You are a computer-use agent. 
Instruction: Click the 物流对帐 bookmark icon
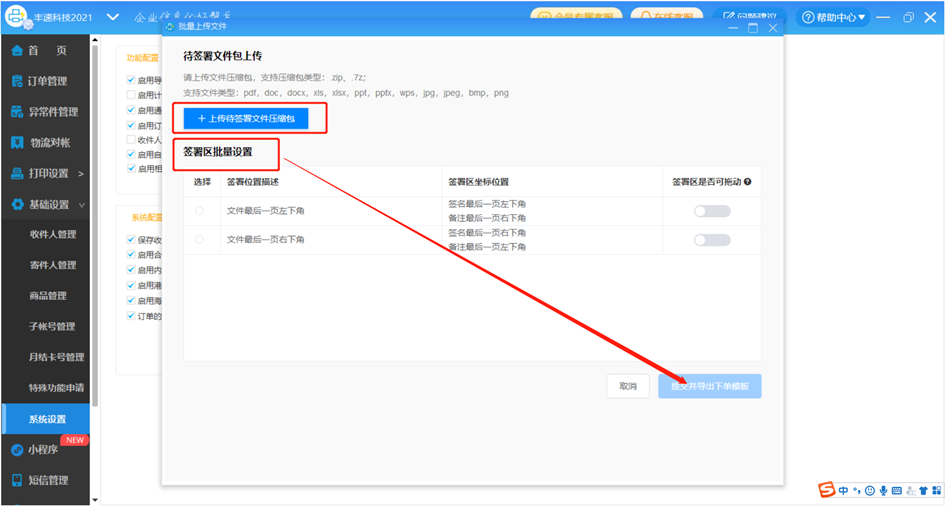pos(17,143)
